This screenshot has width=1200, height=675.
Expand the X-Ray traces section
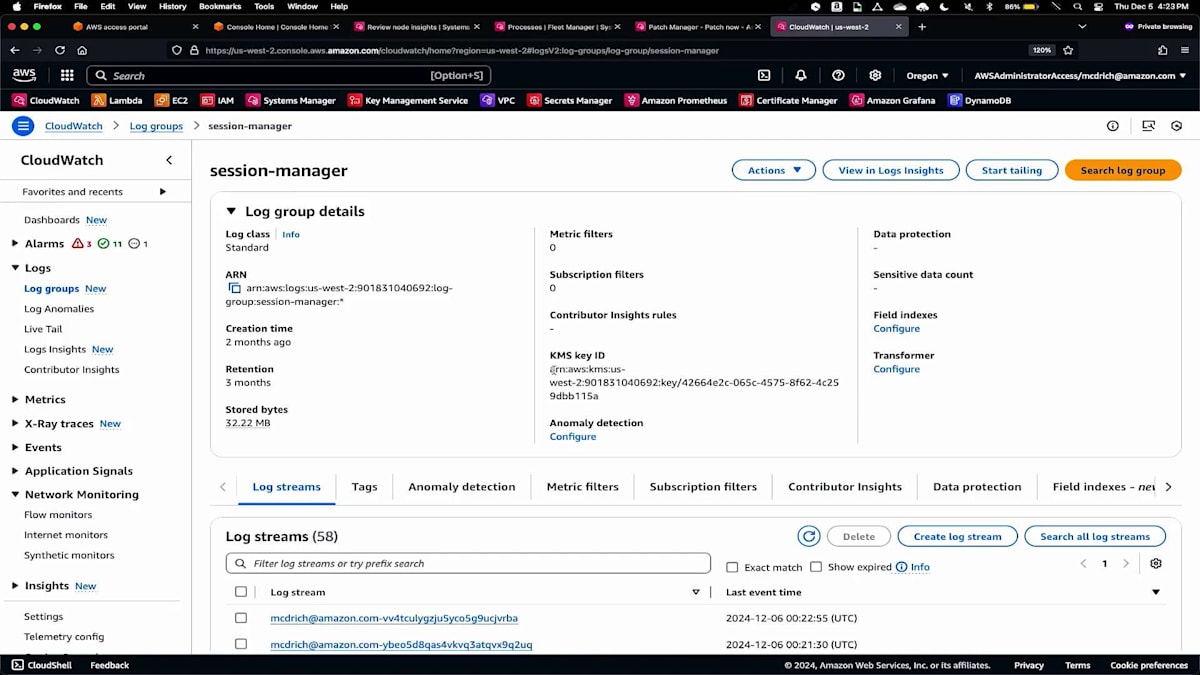(15, 423)
